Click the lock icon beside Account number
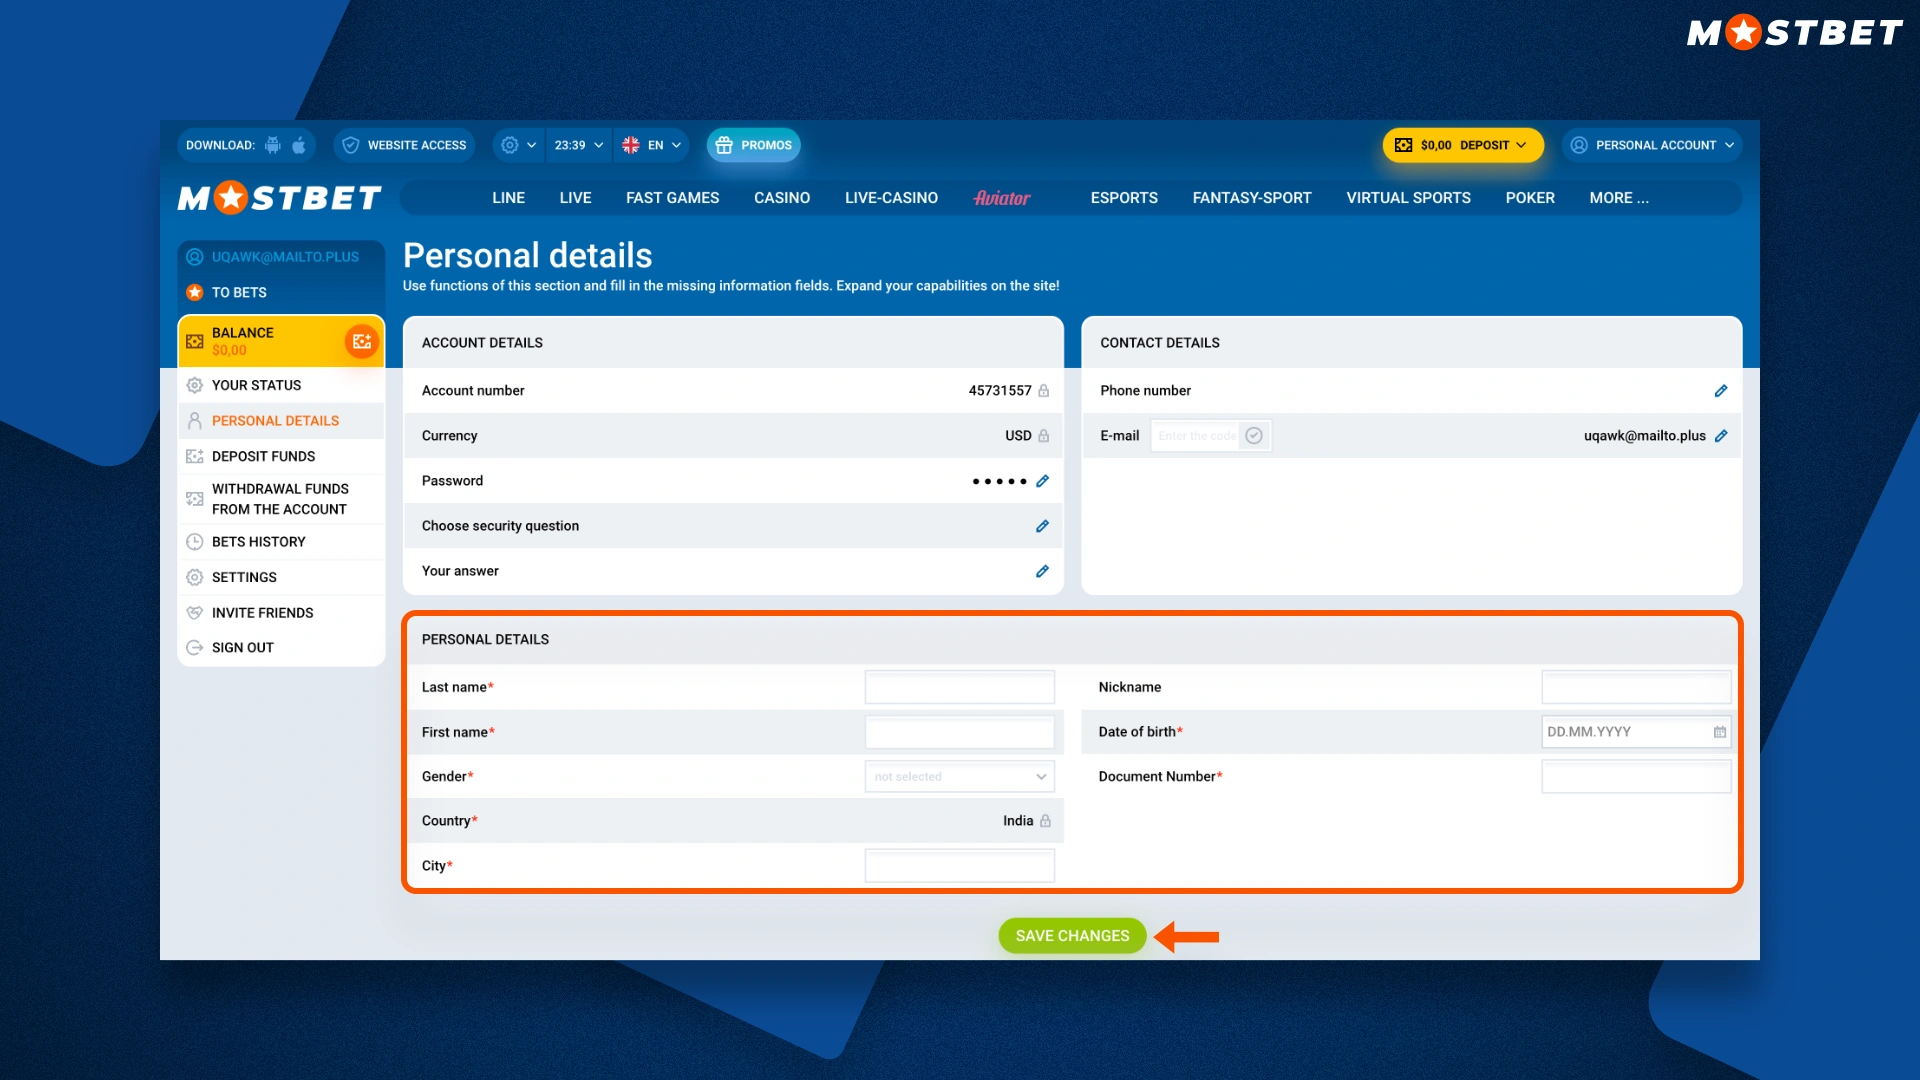1920x1080 pixels. click(x=1043, y=391)
